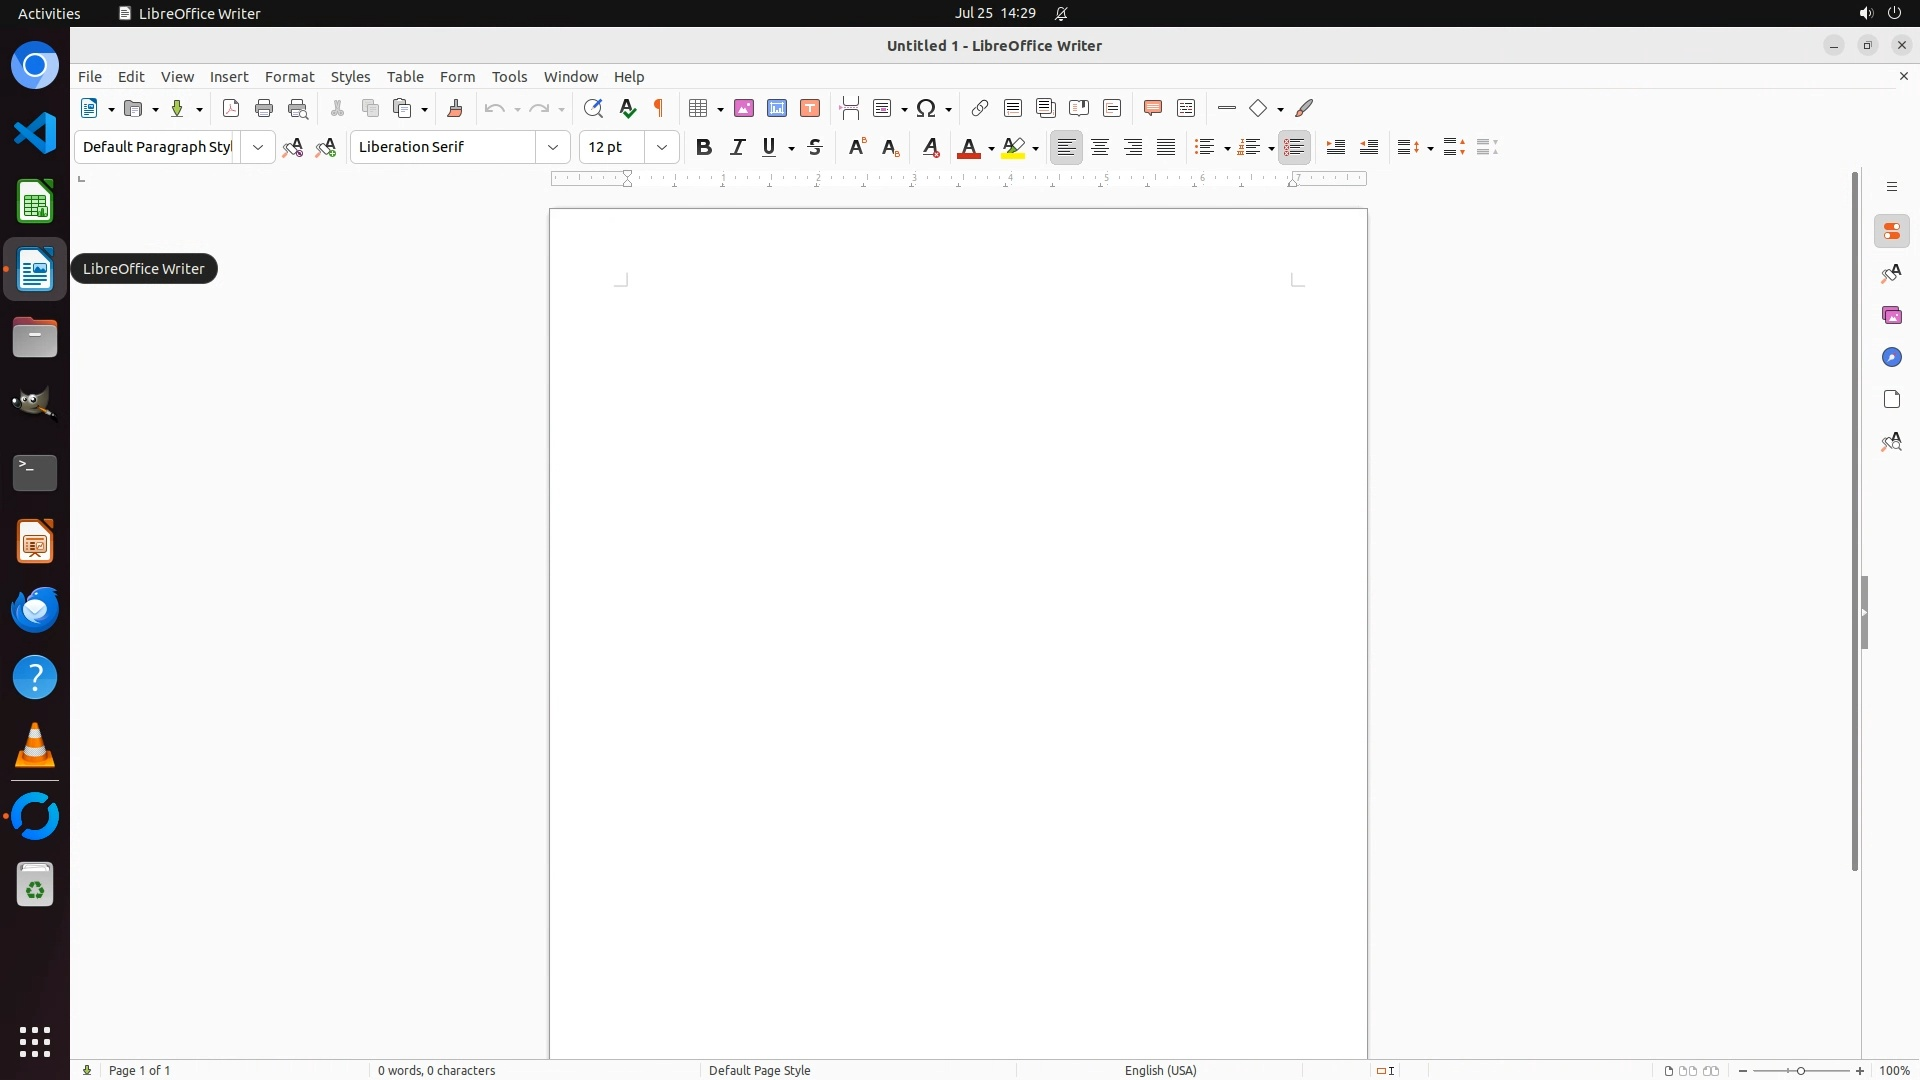Open the Format menu

point(289,76)
